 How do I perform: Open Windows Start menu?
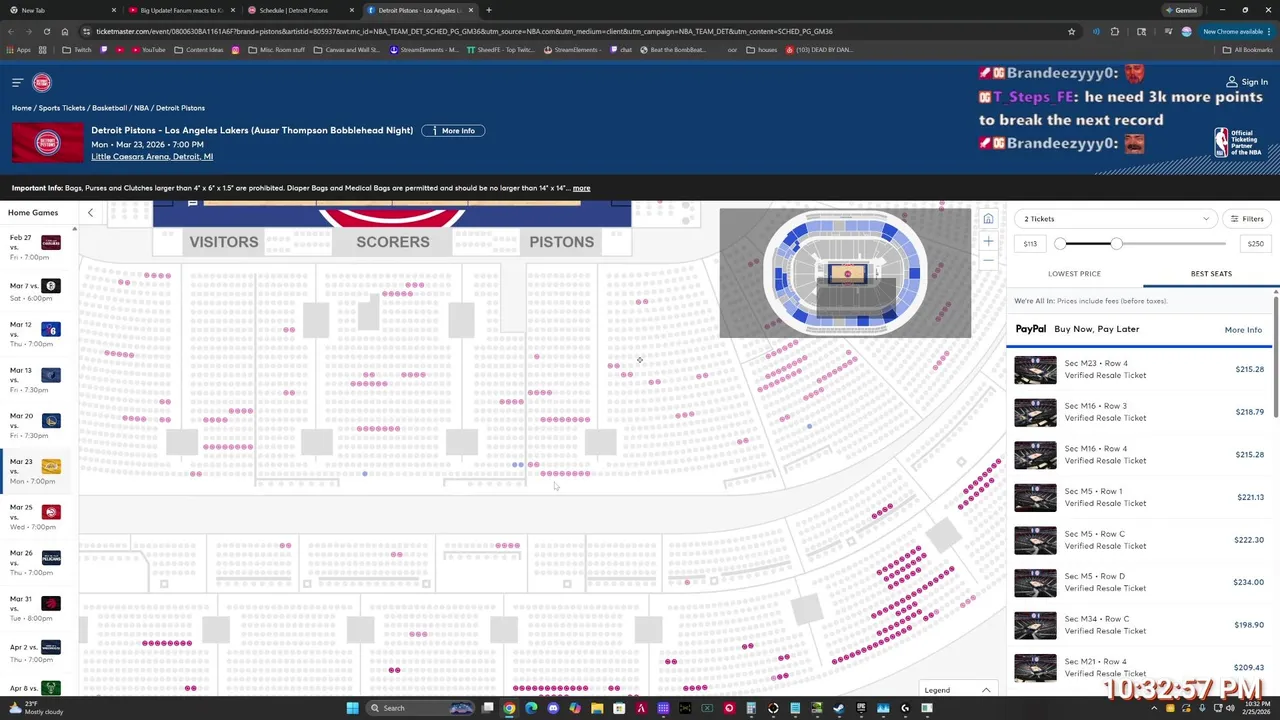tap(352, 708)
